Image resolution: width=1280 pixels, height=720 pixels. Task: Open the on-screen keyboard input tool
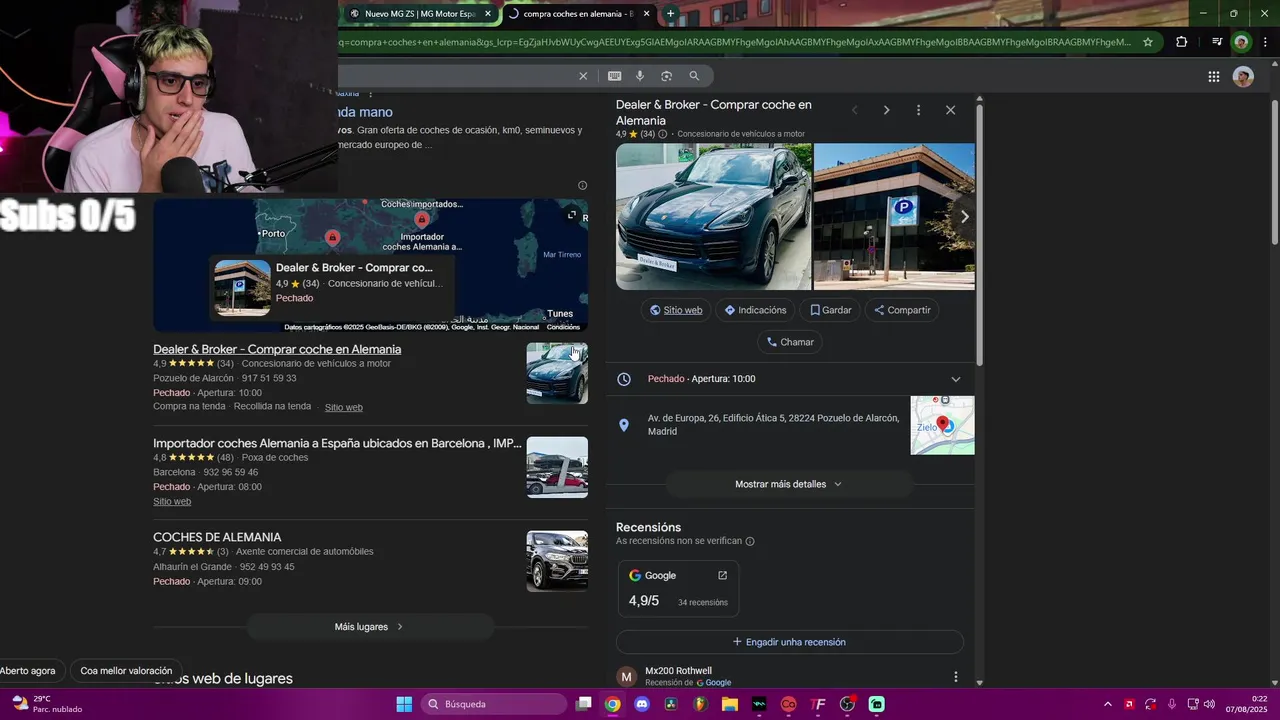614,76
